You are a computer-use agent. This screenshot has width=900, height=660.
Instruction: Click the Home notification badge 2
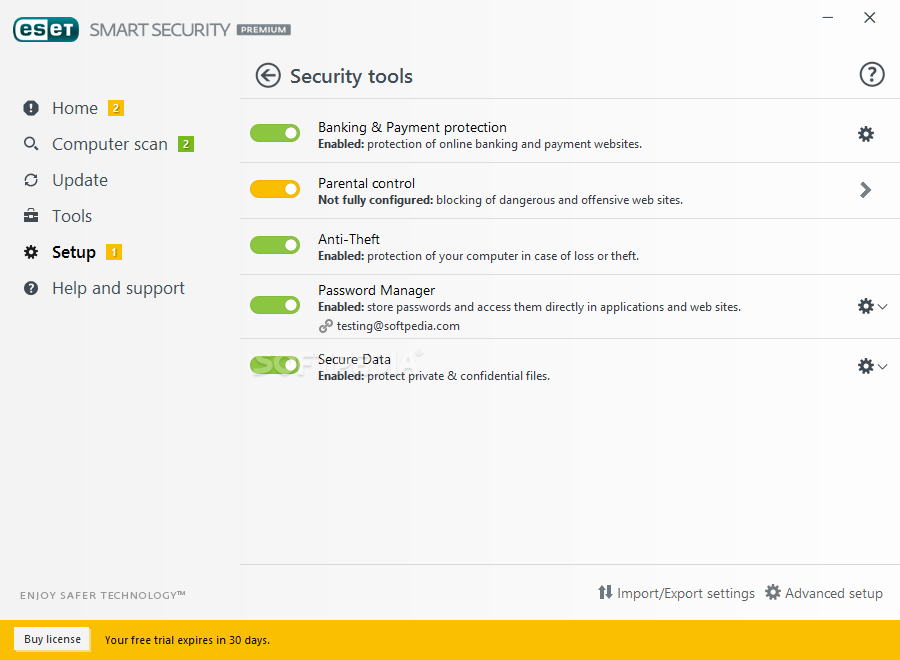(x=116, y=108)
